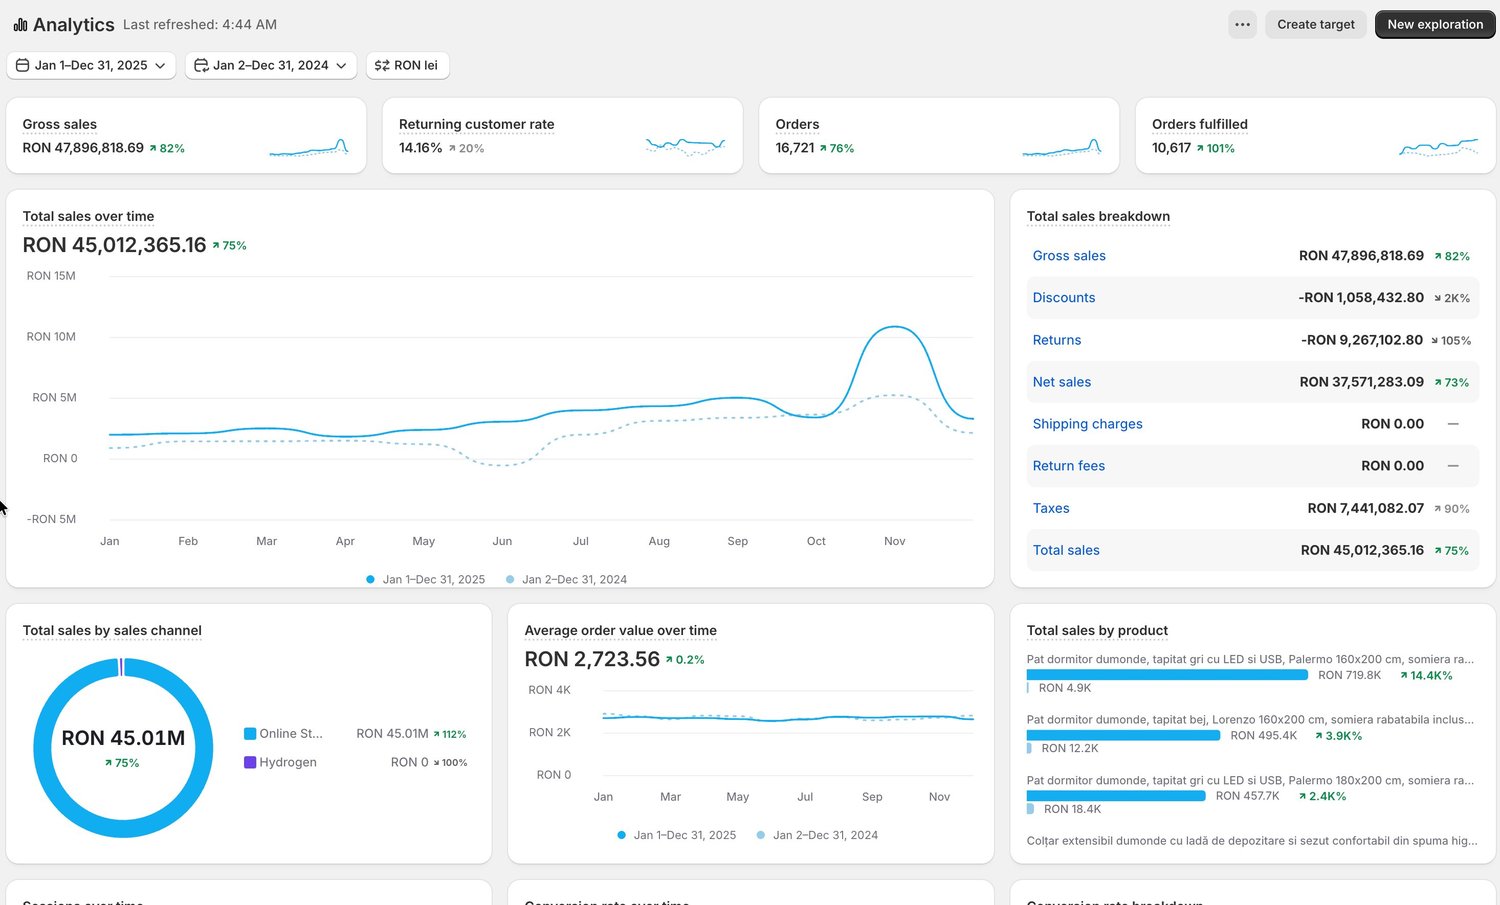Click the blue Online Store legend swatch
1500x905 pixels.
250,733
